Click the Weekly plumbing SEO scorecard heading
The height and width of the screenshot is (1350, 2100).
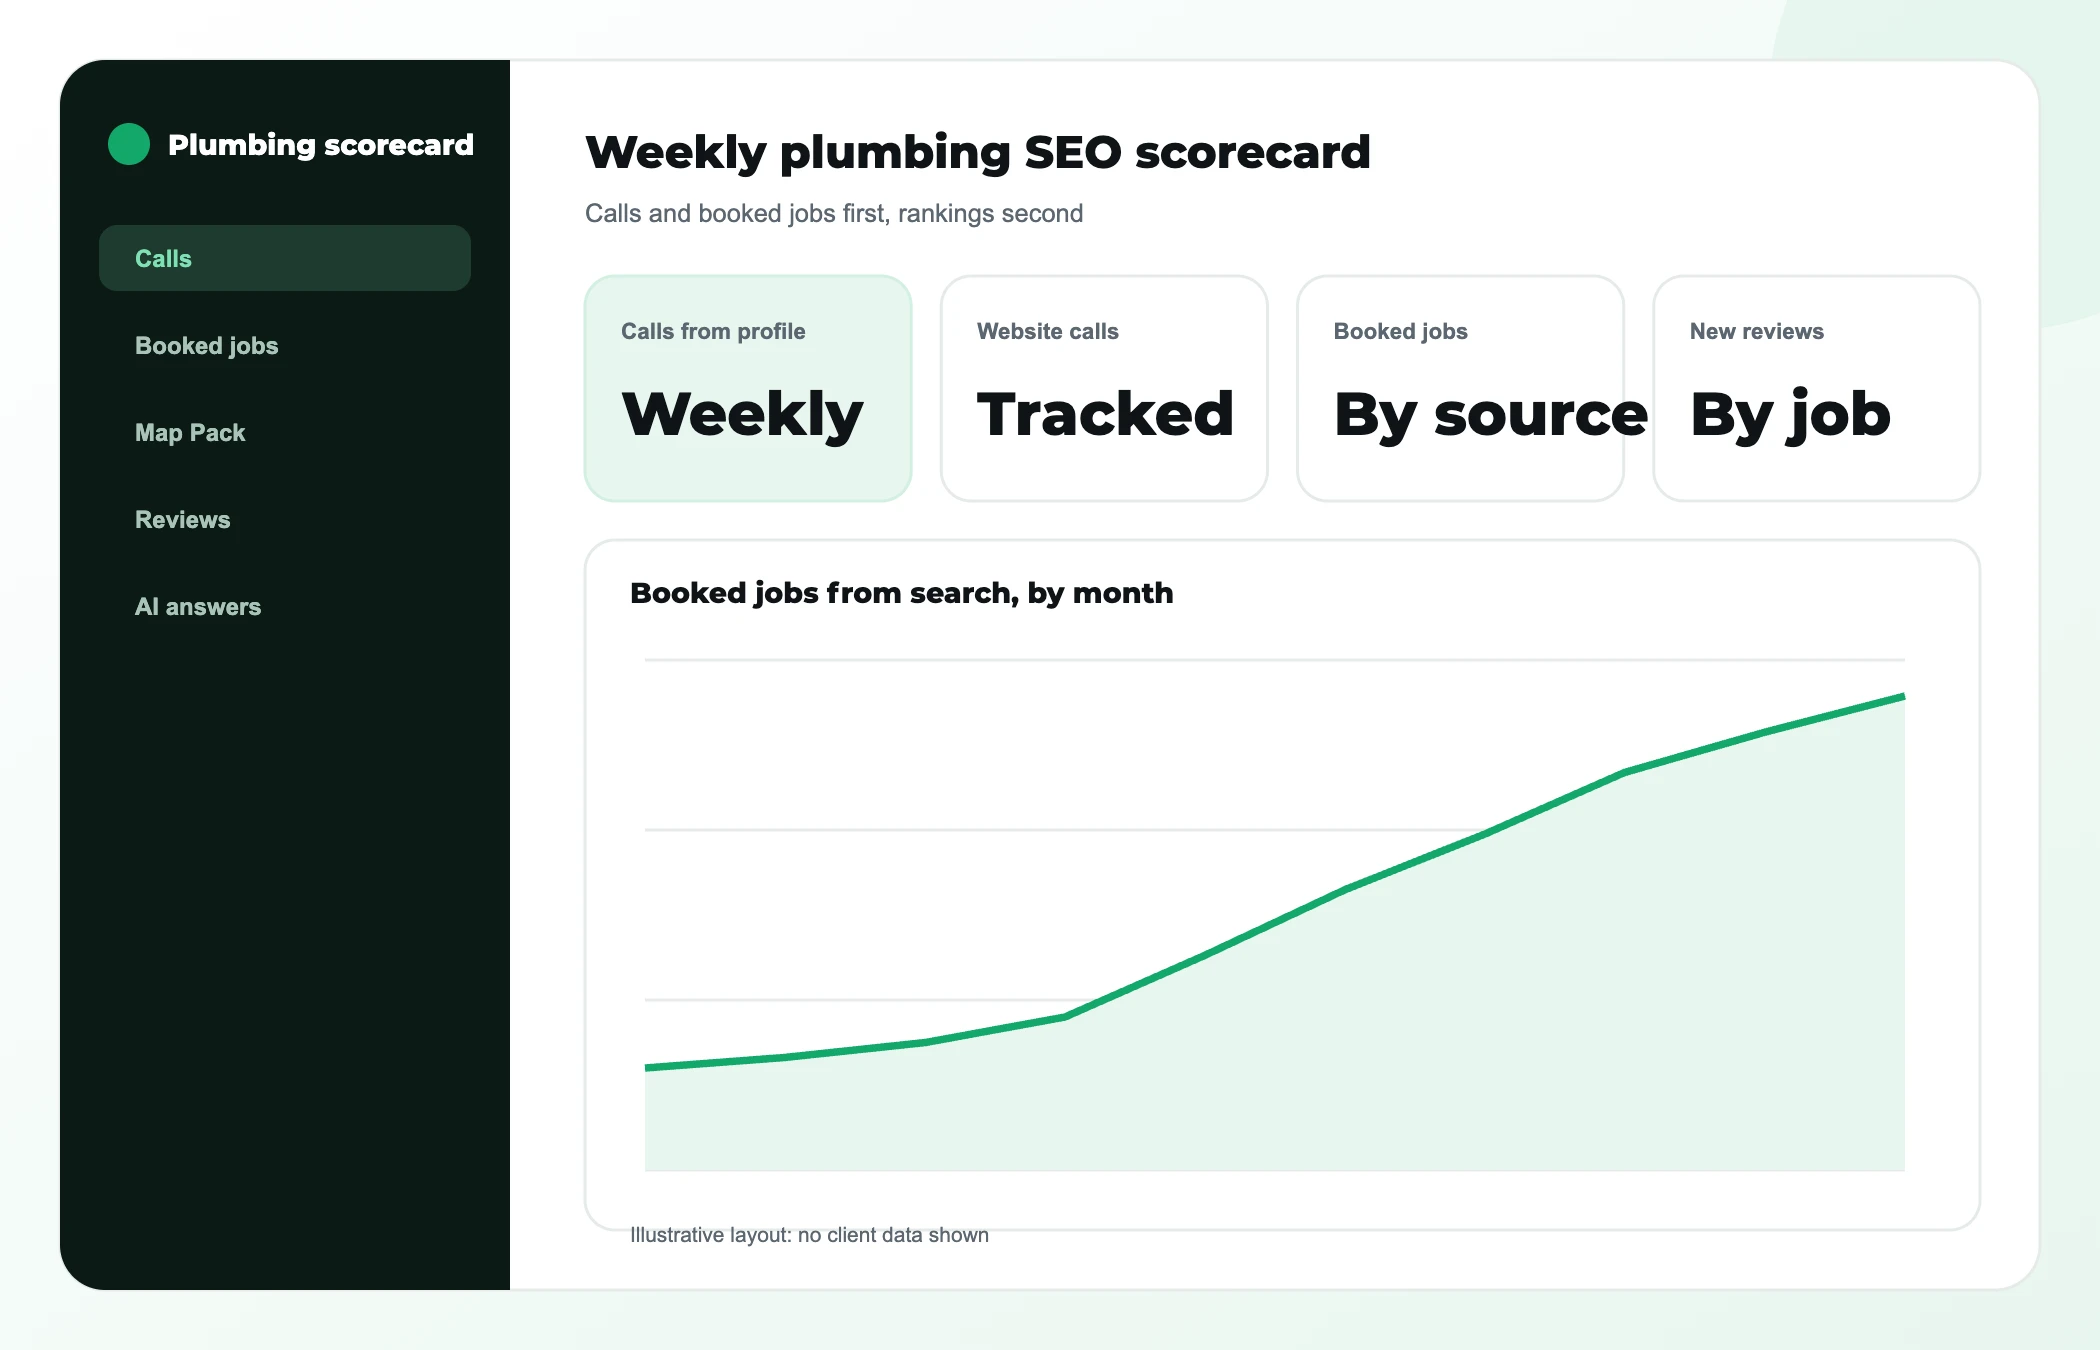point(977,153)
